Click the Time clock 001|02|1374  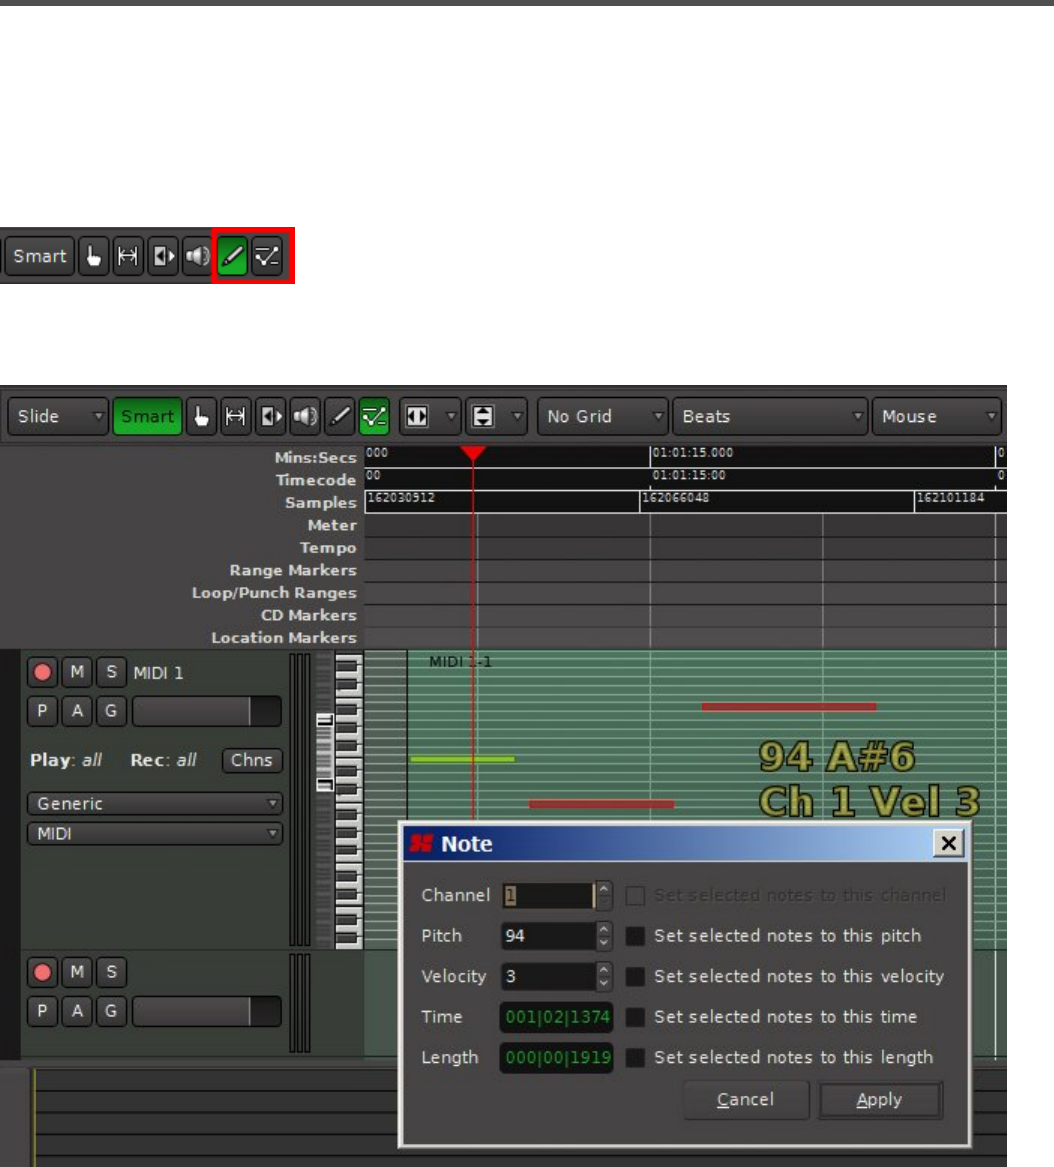pos(557,1017)
